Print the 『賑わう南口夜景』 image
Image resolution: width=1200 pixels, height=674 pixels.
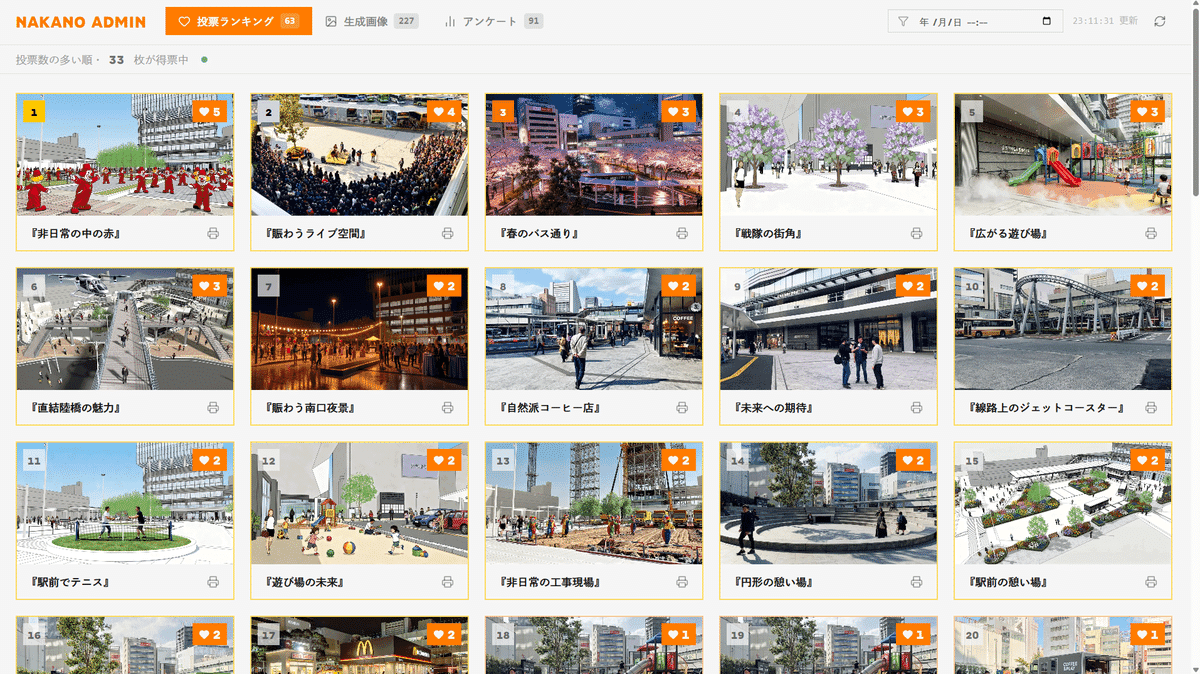[447, 408]
